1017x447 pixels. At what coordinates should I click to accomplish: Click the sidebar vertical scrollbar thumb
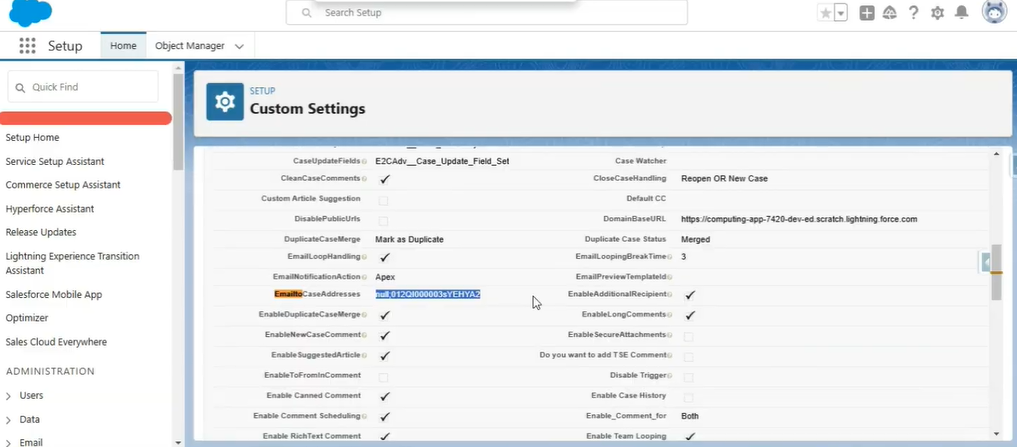click(x=178, y=121)
